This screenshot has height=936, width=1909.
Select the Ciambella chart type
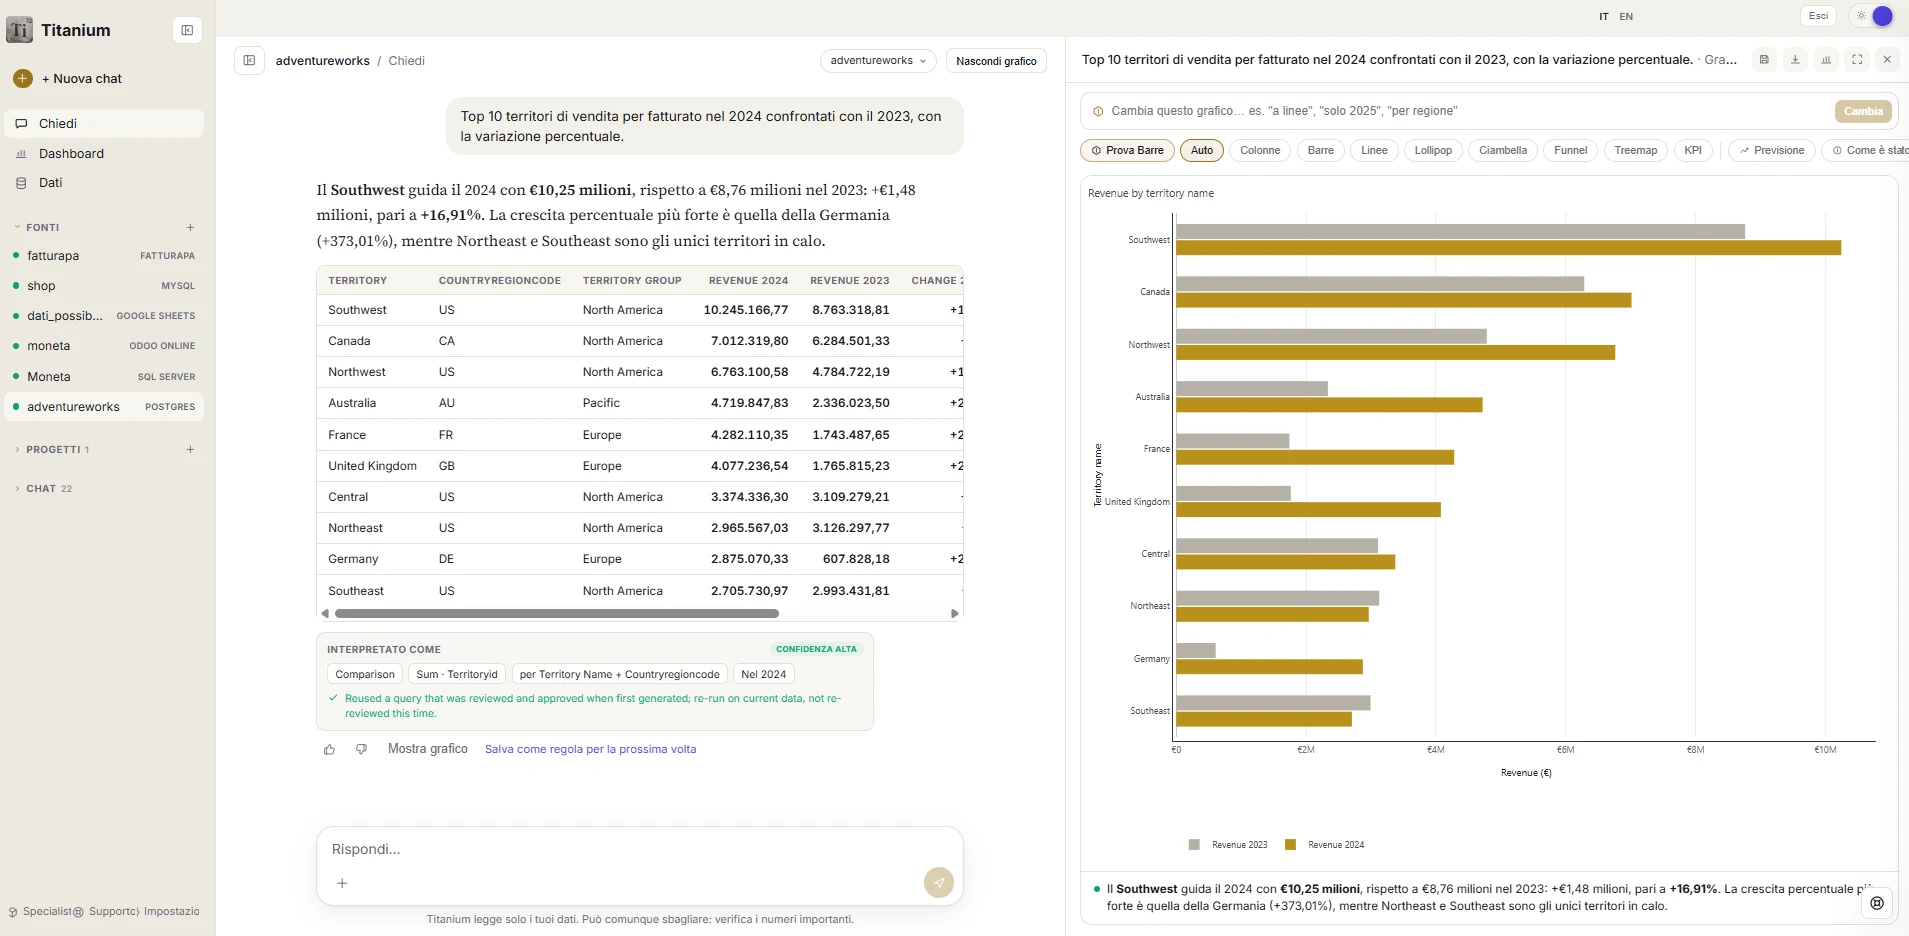click(1503, 151)
